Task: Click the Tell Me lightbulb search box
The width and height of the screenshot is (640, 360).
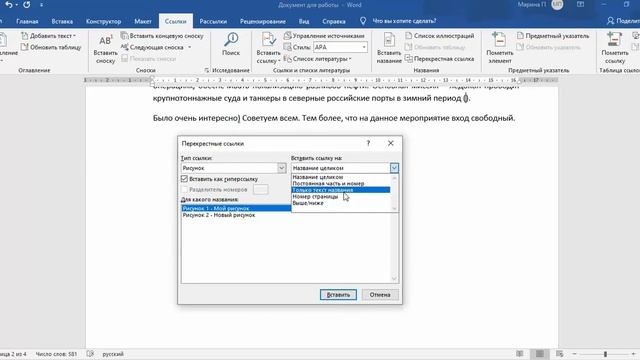Action: click(399, 21)
